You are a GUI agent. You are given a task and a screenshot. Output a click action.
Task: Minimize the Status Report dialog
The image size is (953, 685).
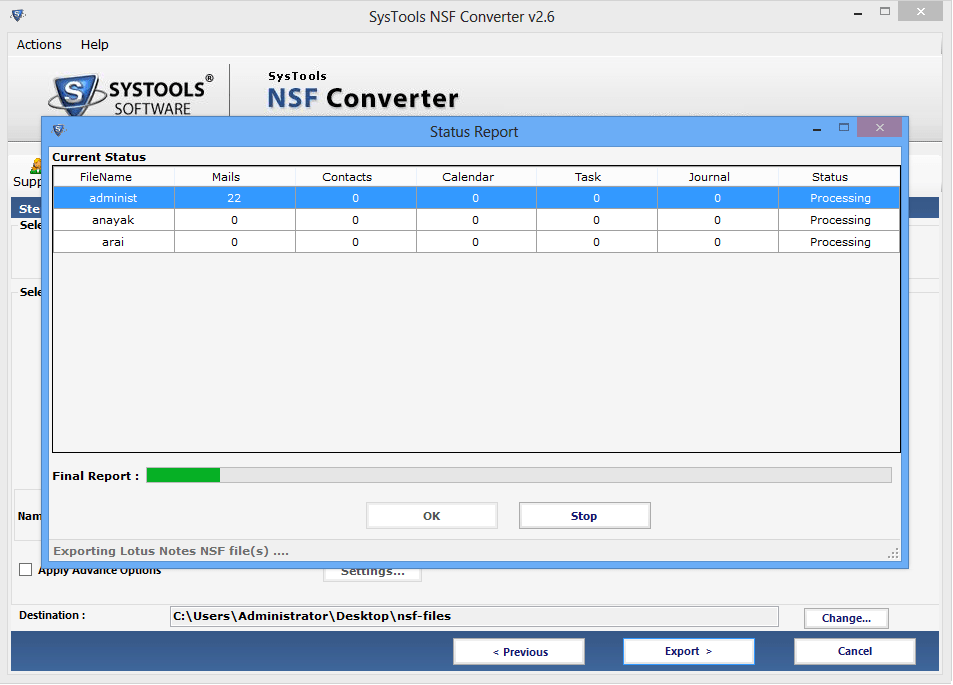point(818,128)
